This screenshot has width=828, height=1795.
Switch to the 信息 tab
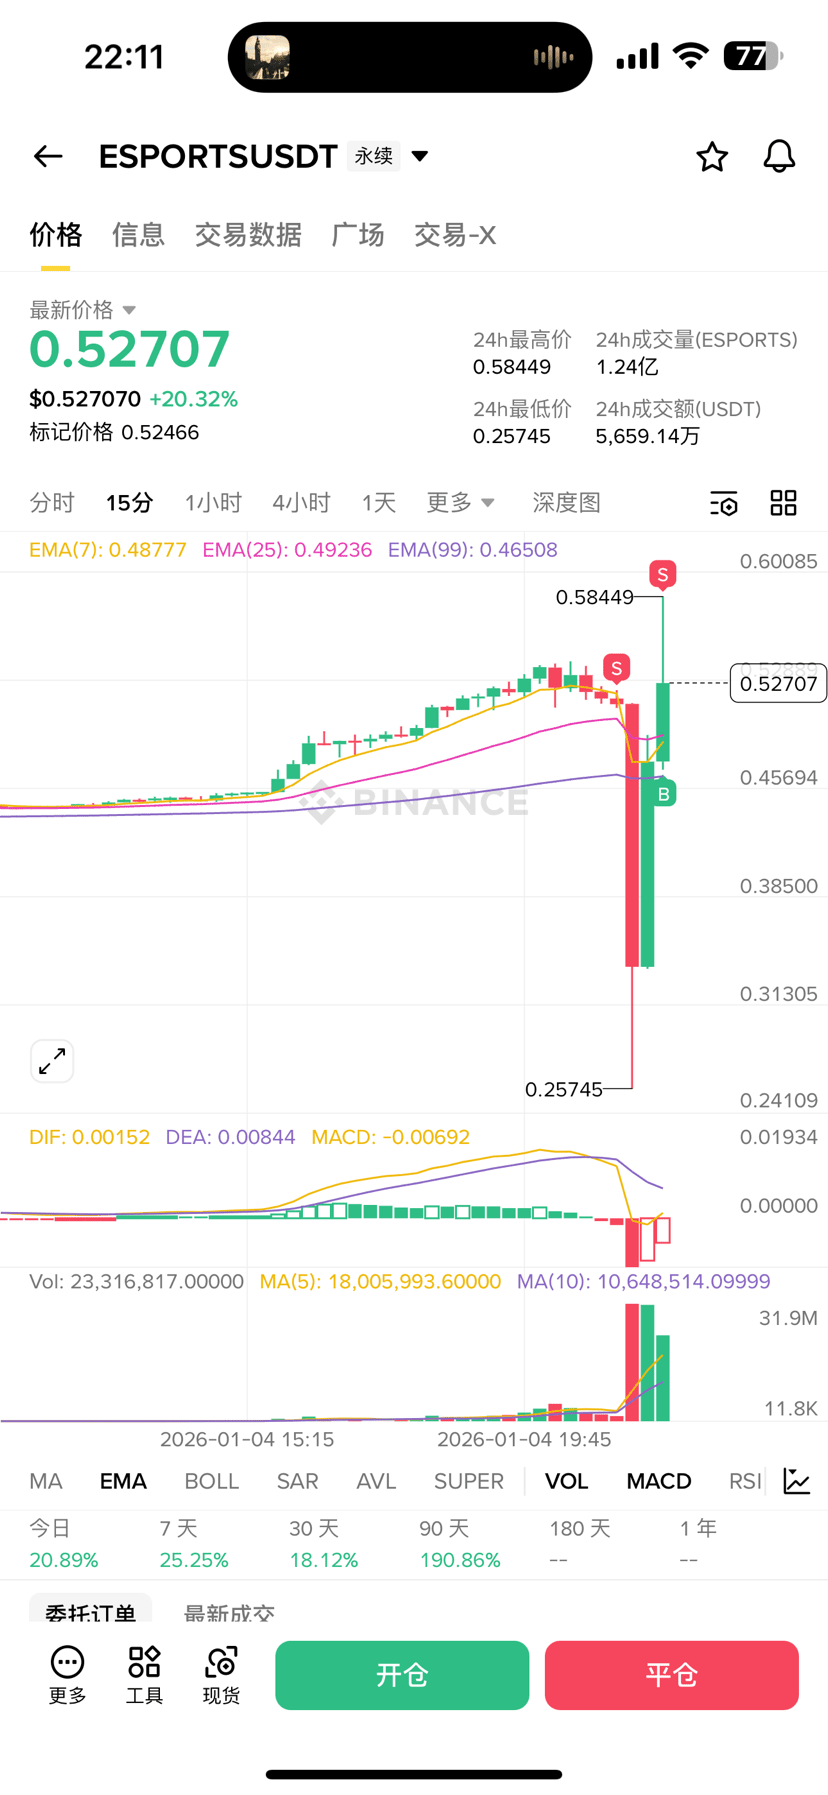coord(138,235)
